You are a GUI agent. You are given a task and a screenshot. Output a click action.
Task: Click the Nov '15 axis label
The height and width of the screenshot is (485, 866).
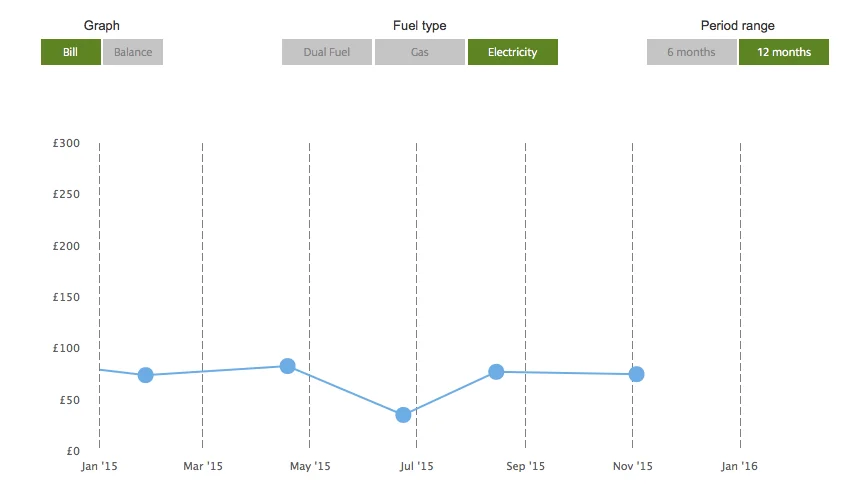pyautogui.click(x=632, y=466)
